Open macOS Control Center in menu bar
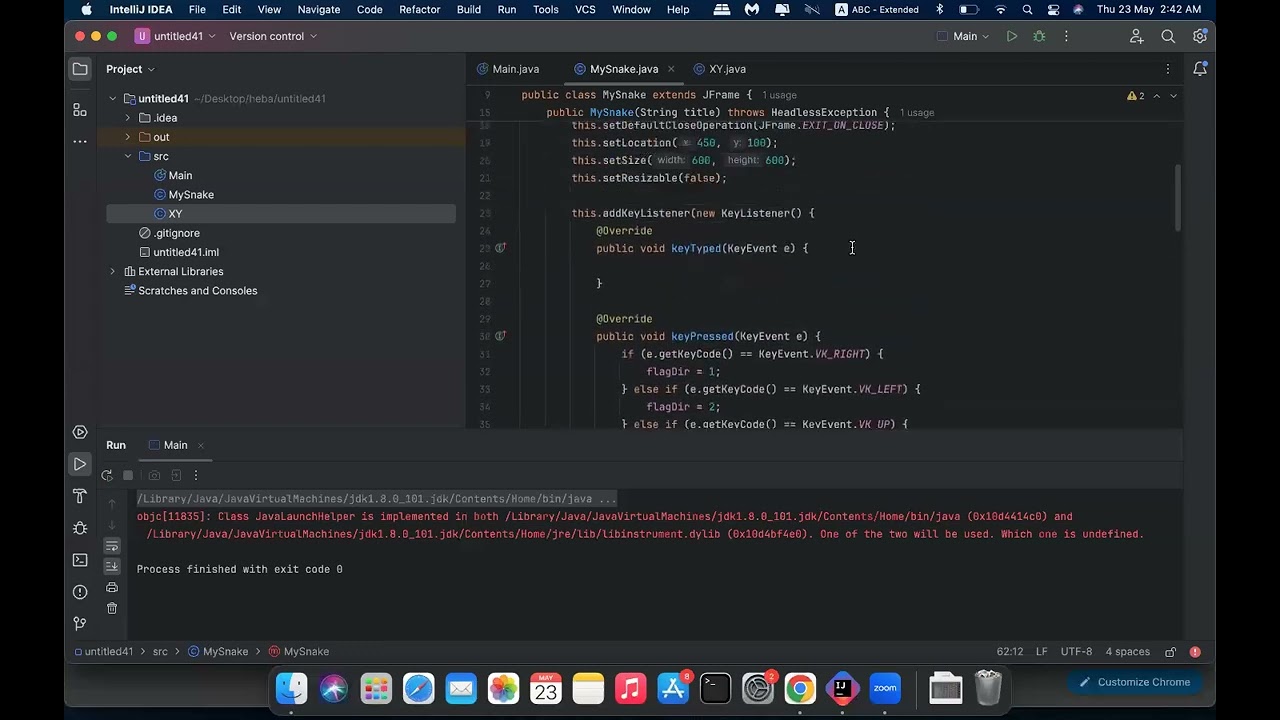1280x720 pixels. click(x=1053, y=9)
